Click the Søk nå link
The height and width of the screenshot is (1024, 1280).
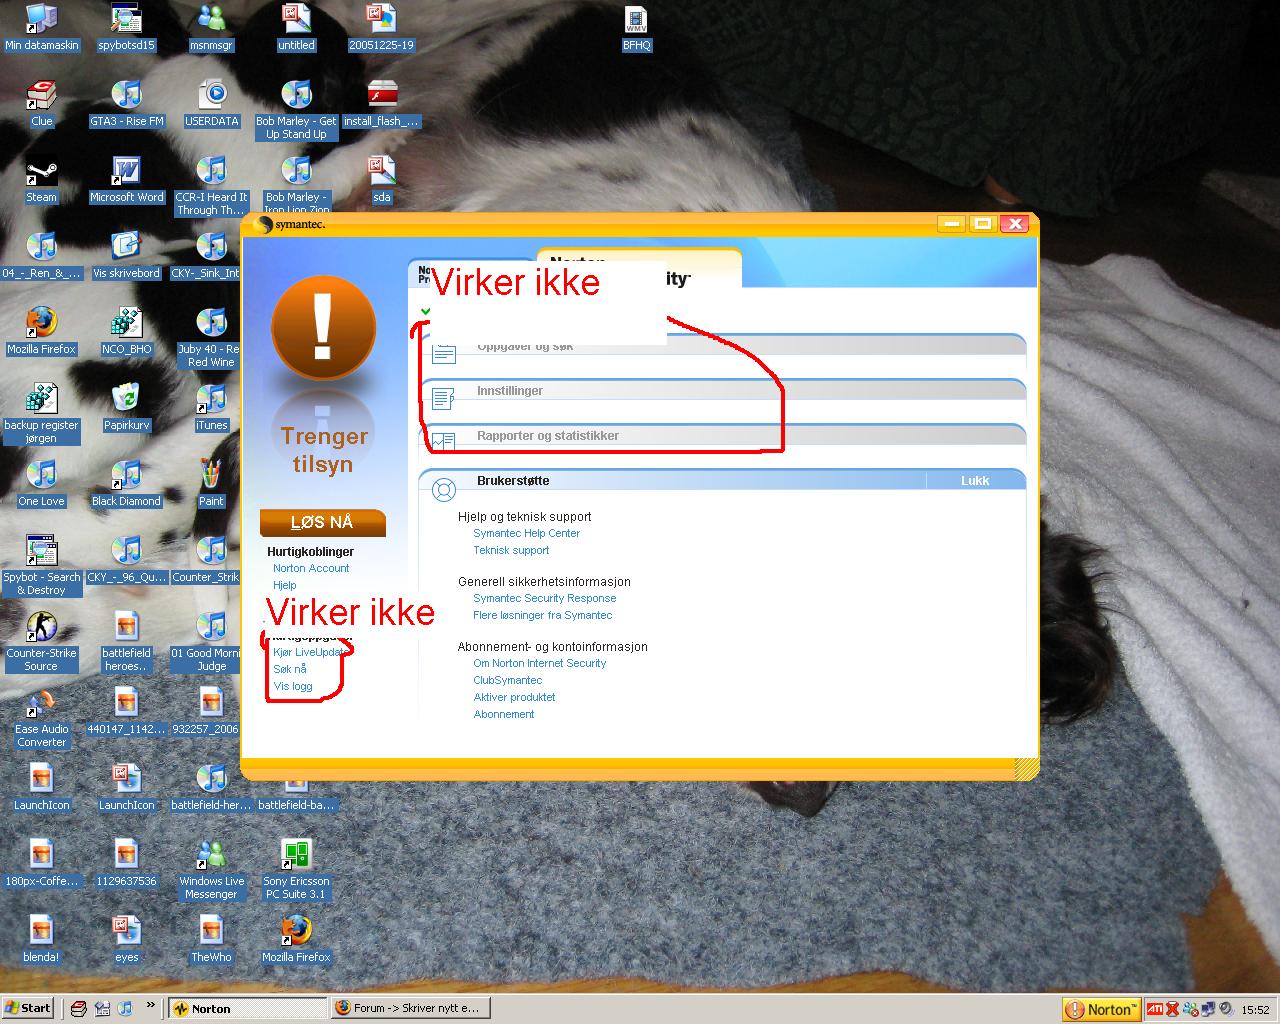290,669
